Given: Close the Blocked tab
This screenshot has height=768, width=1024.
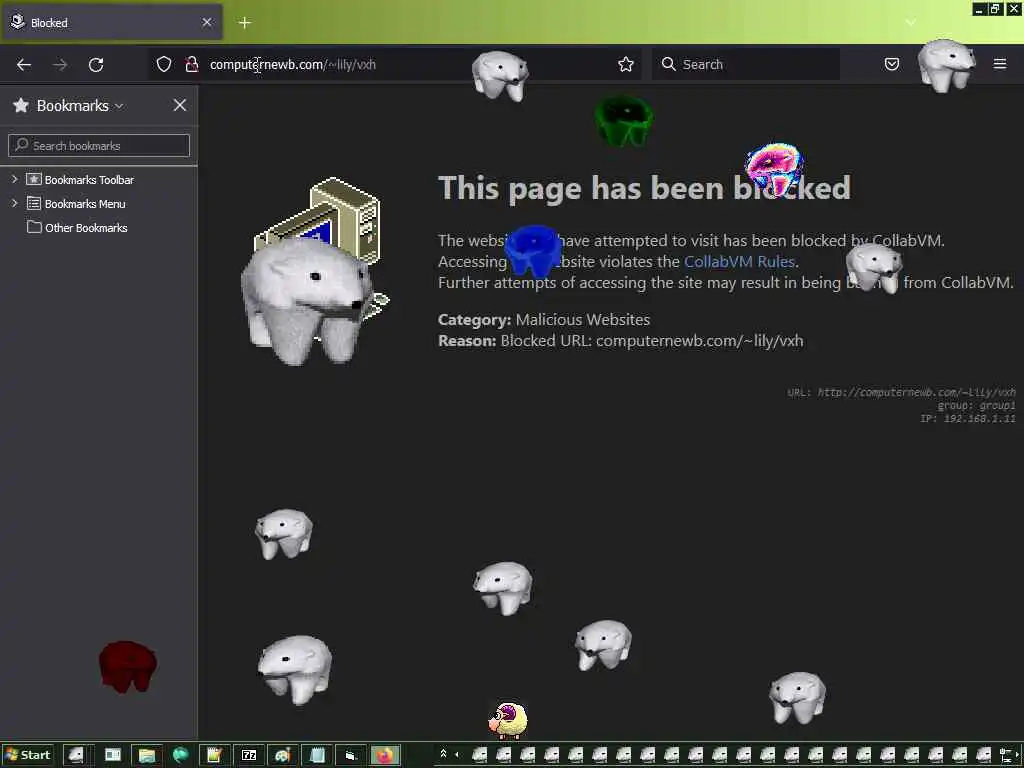Looking at the screenshot, I should coord(206,22).
